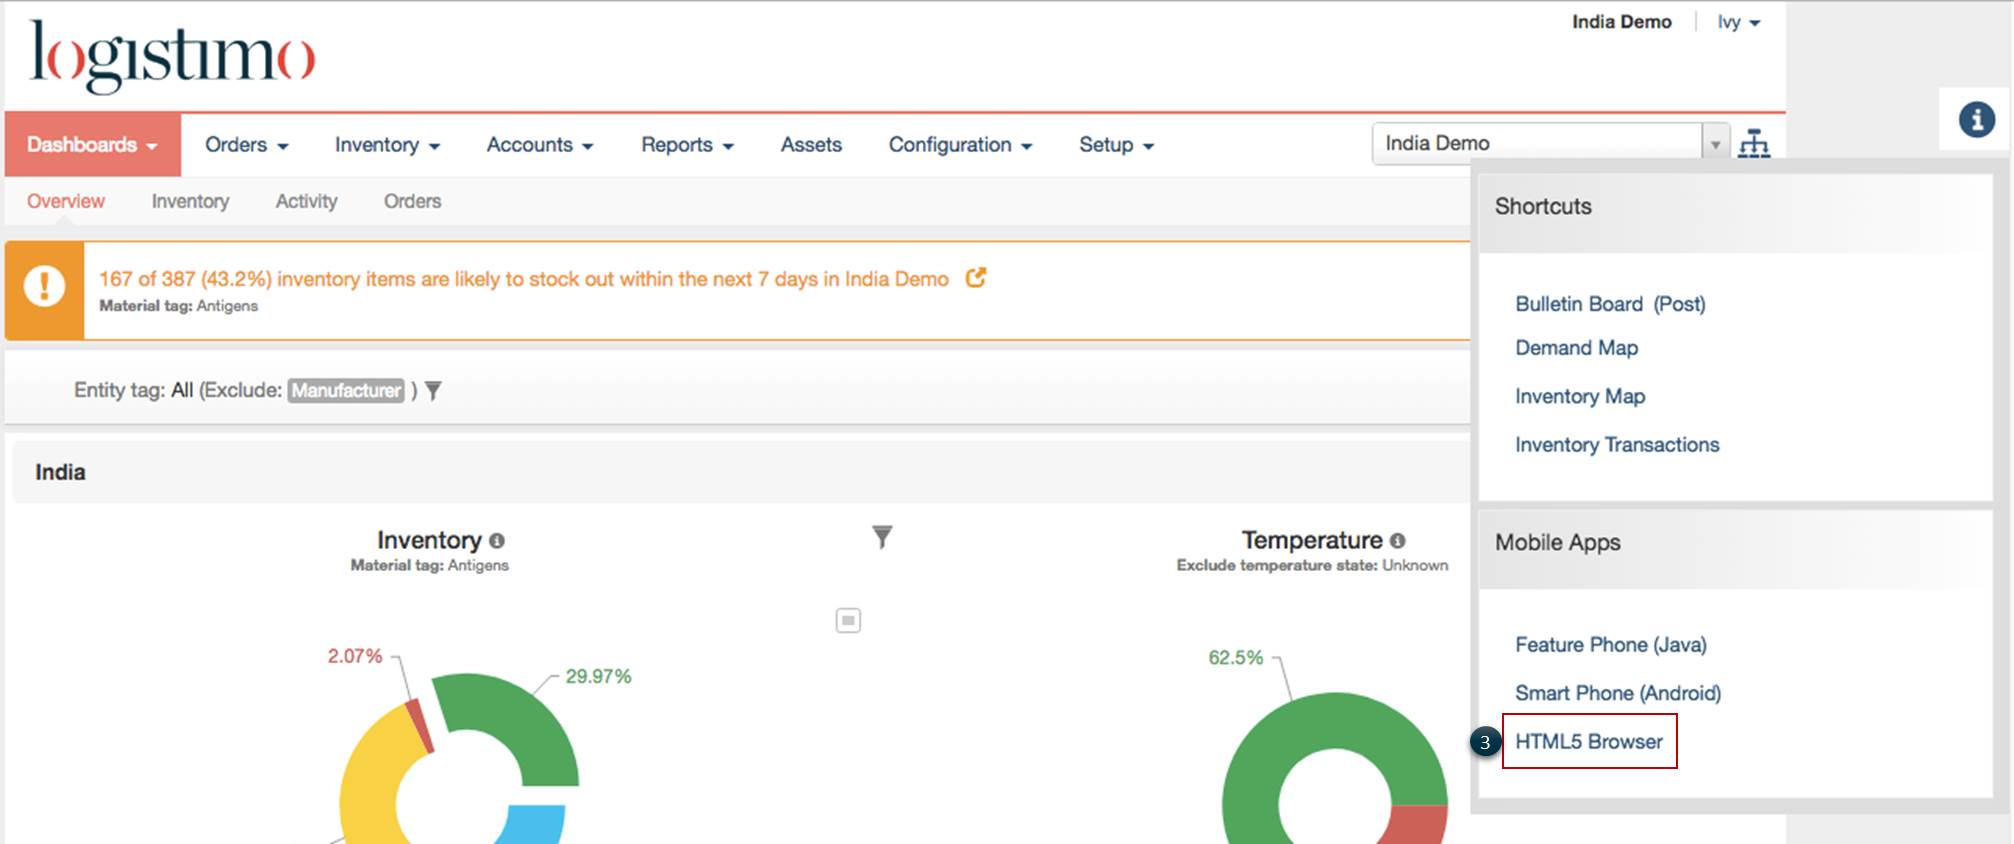The image size is (2014, 844).
Task: Open the India Demo domain selector arrow
Action: click(1715, 144)
